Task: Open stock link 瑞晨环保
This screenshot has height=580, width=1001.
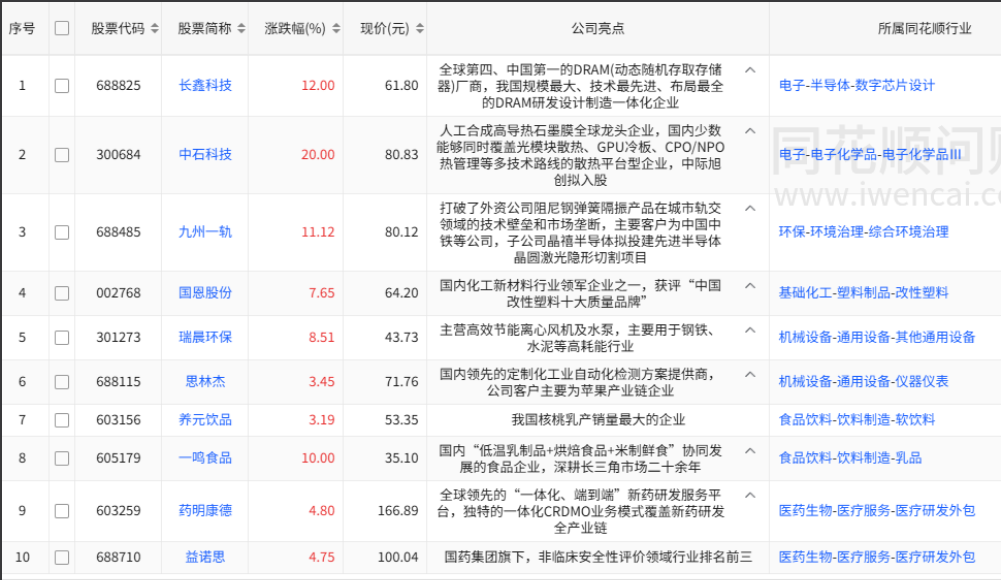Action: pos(205,338)
